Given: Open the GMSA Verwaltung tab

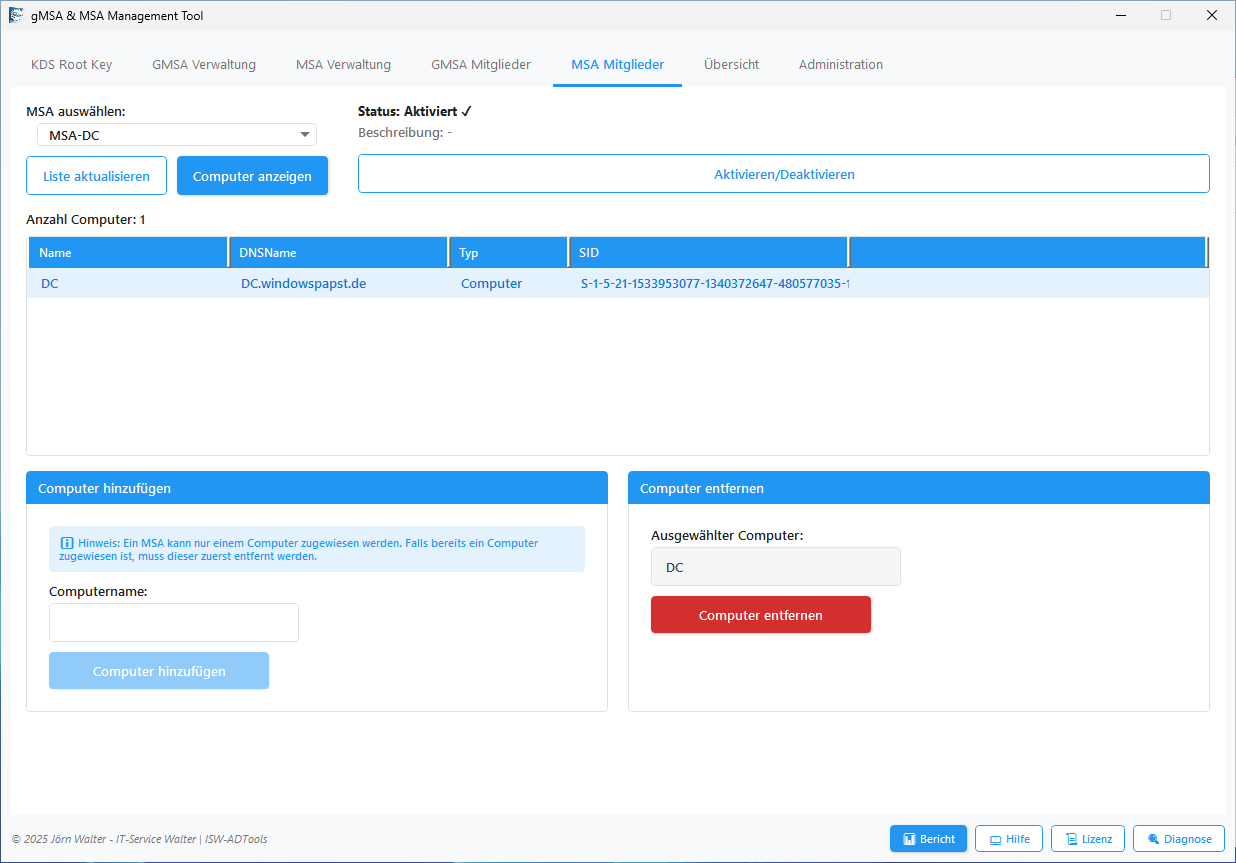Looking at the screenshot, I should tap(204, 65).
